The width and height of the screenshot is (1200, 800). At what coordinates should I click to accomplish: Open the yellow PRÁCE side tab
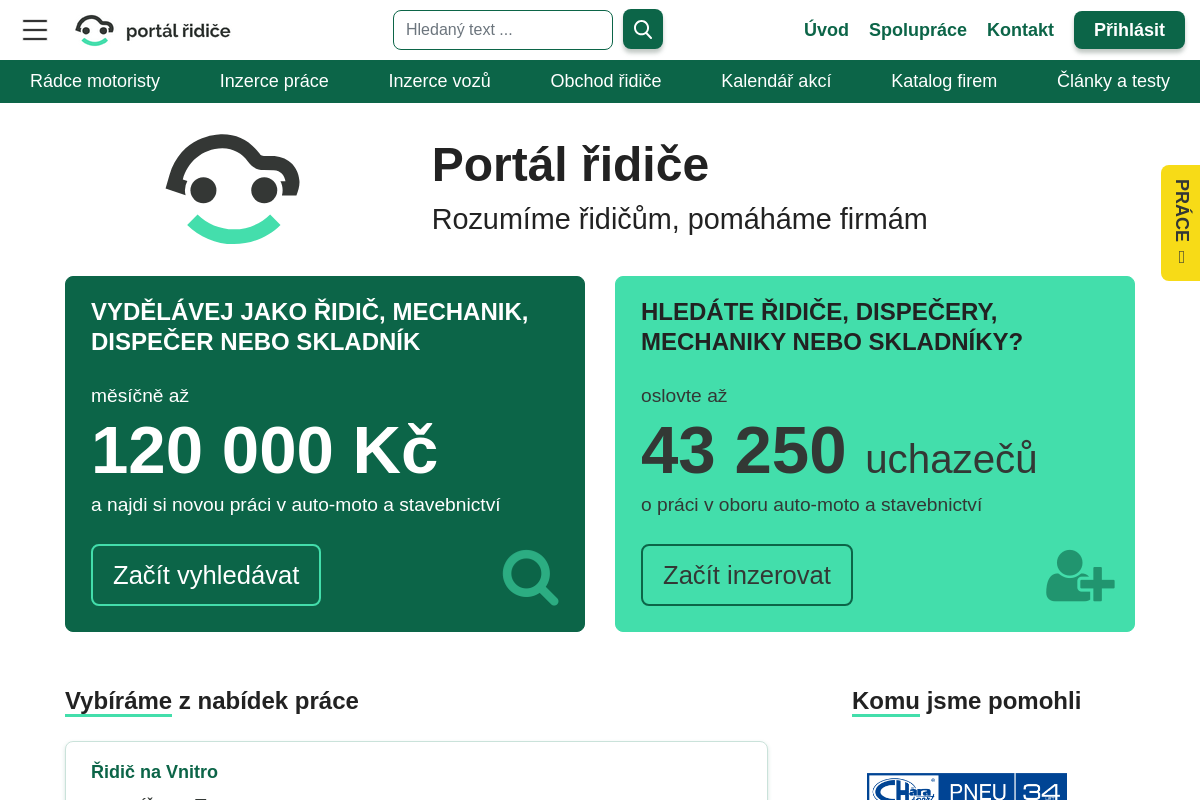click(1183, 222)
